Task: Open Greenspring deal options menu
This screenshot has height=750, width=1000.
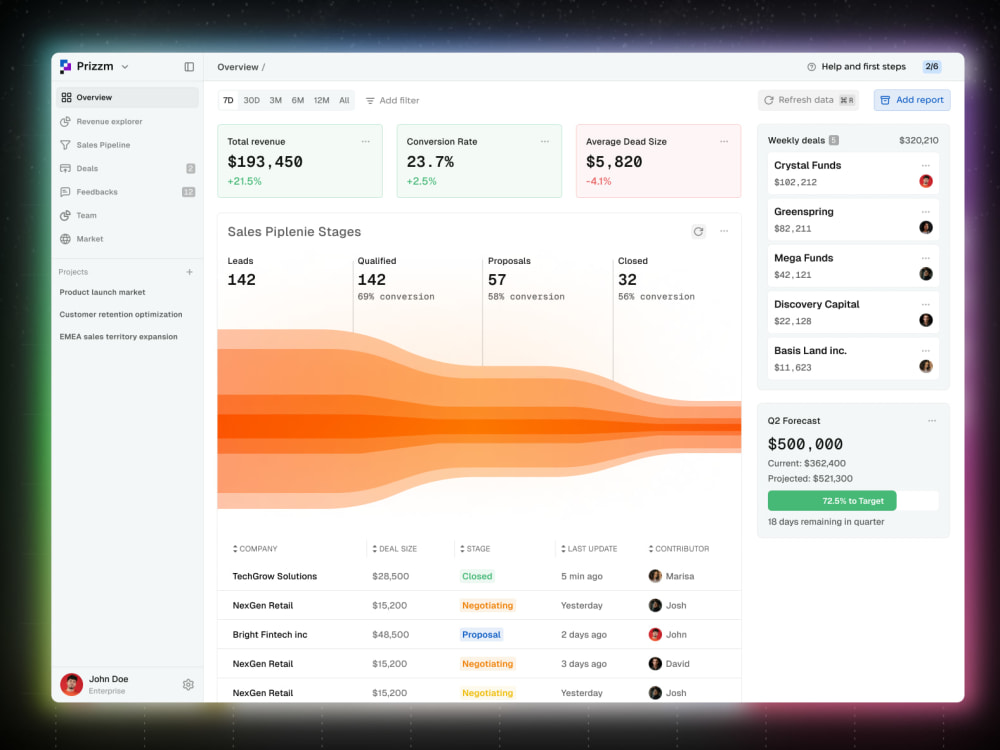Action: 925,212
